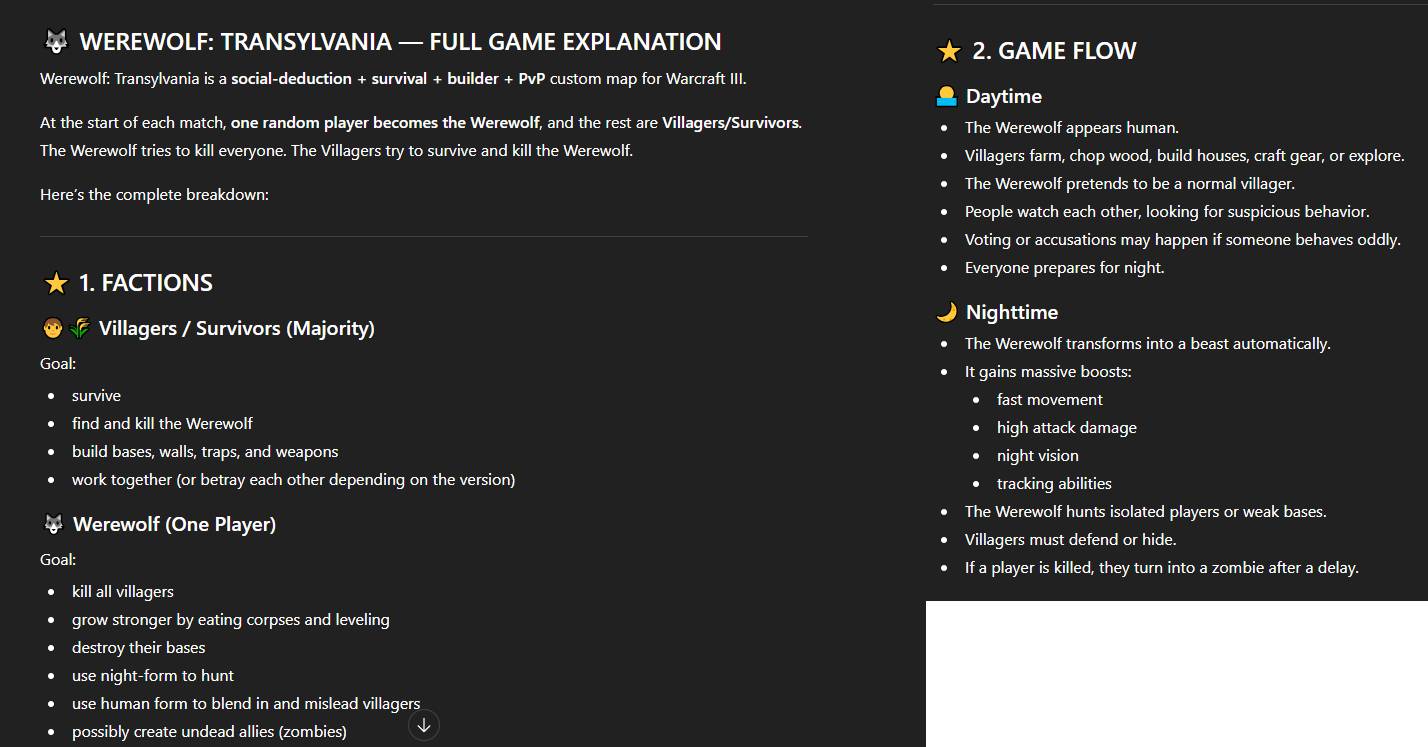This screenshot has width=1428, height=747.
Task: Click the 'Here's the complete breakdown:' line
Action: tap(154, 194)
